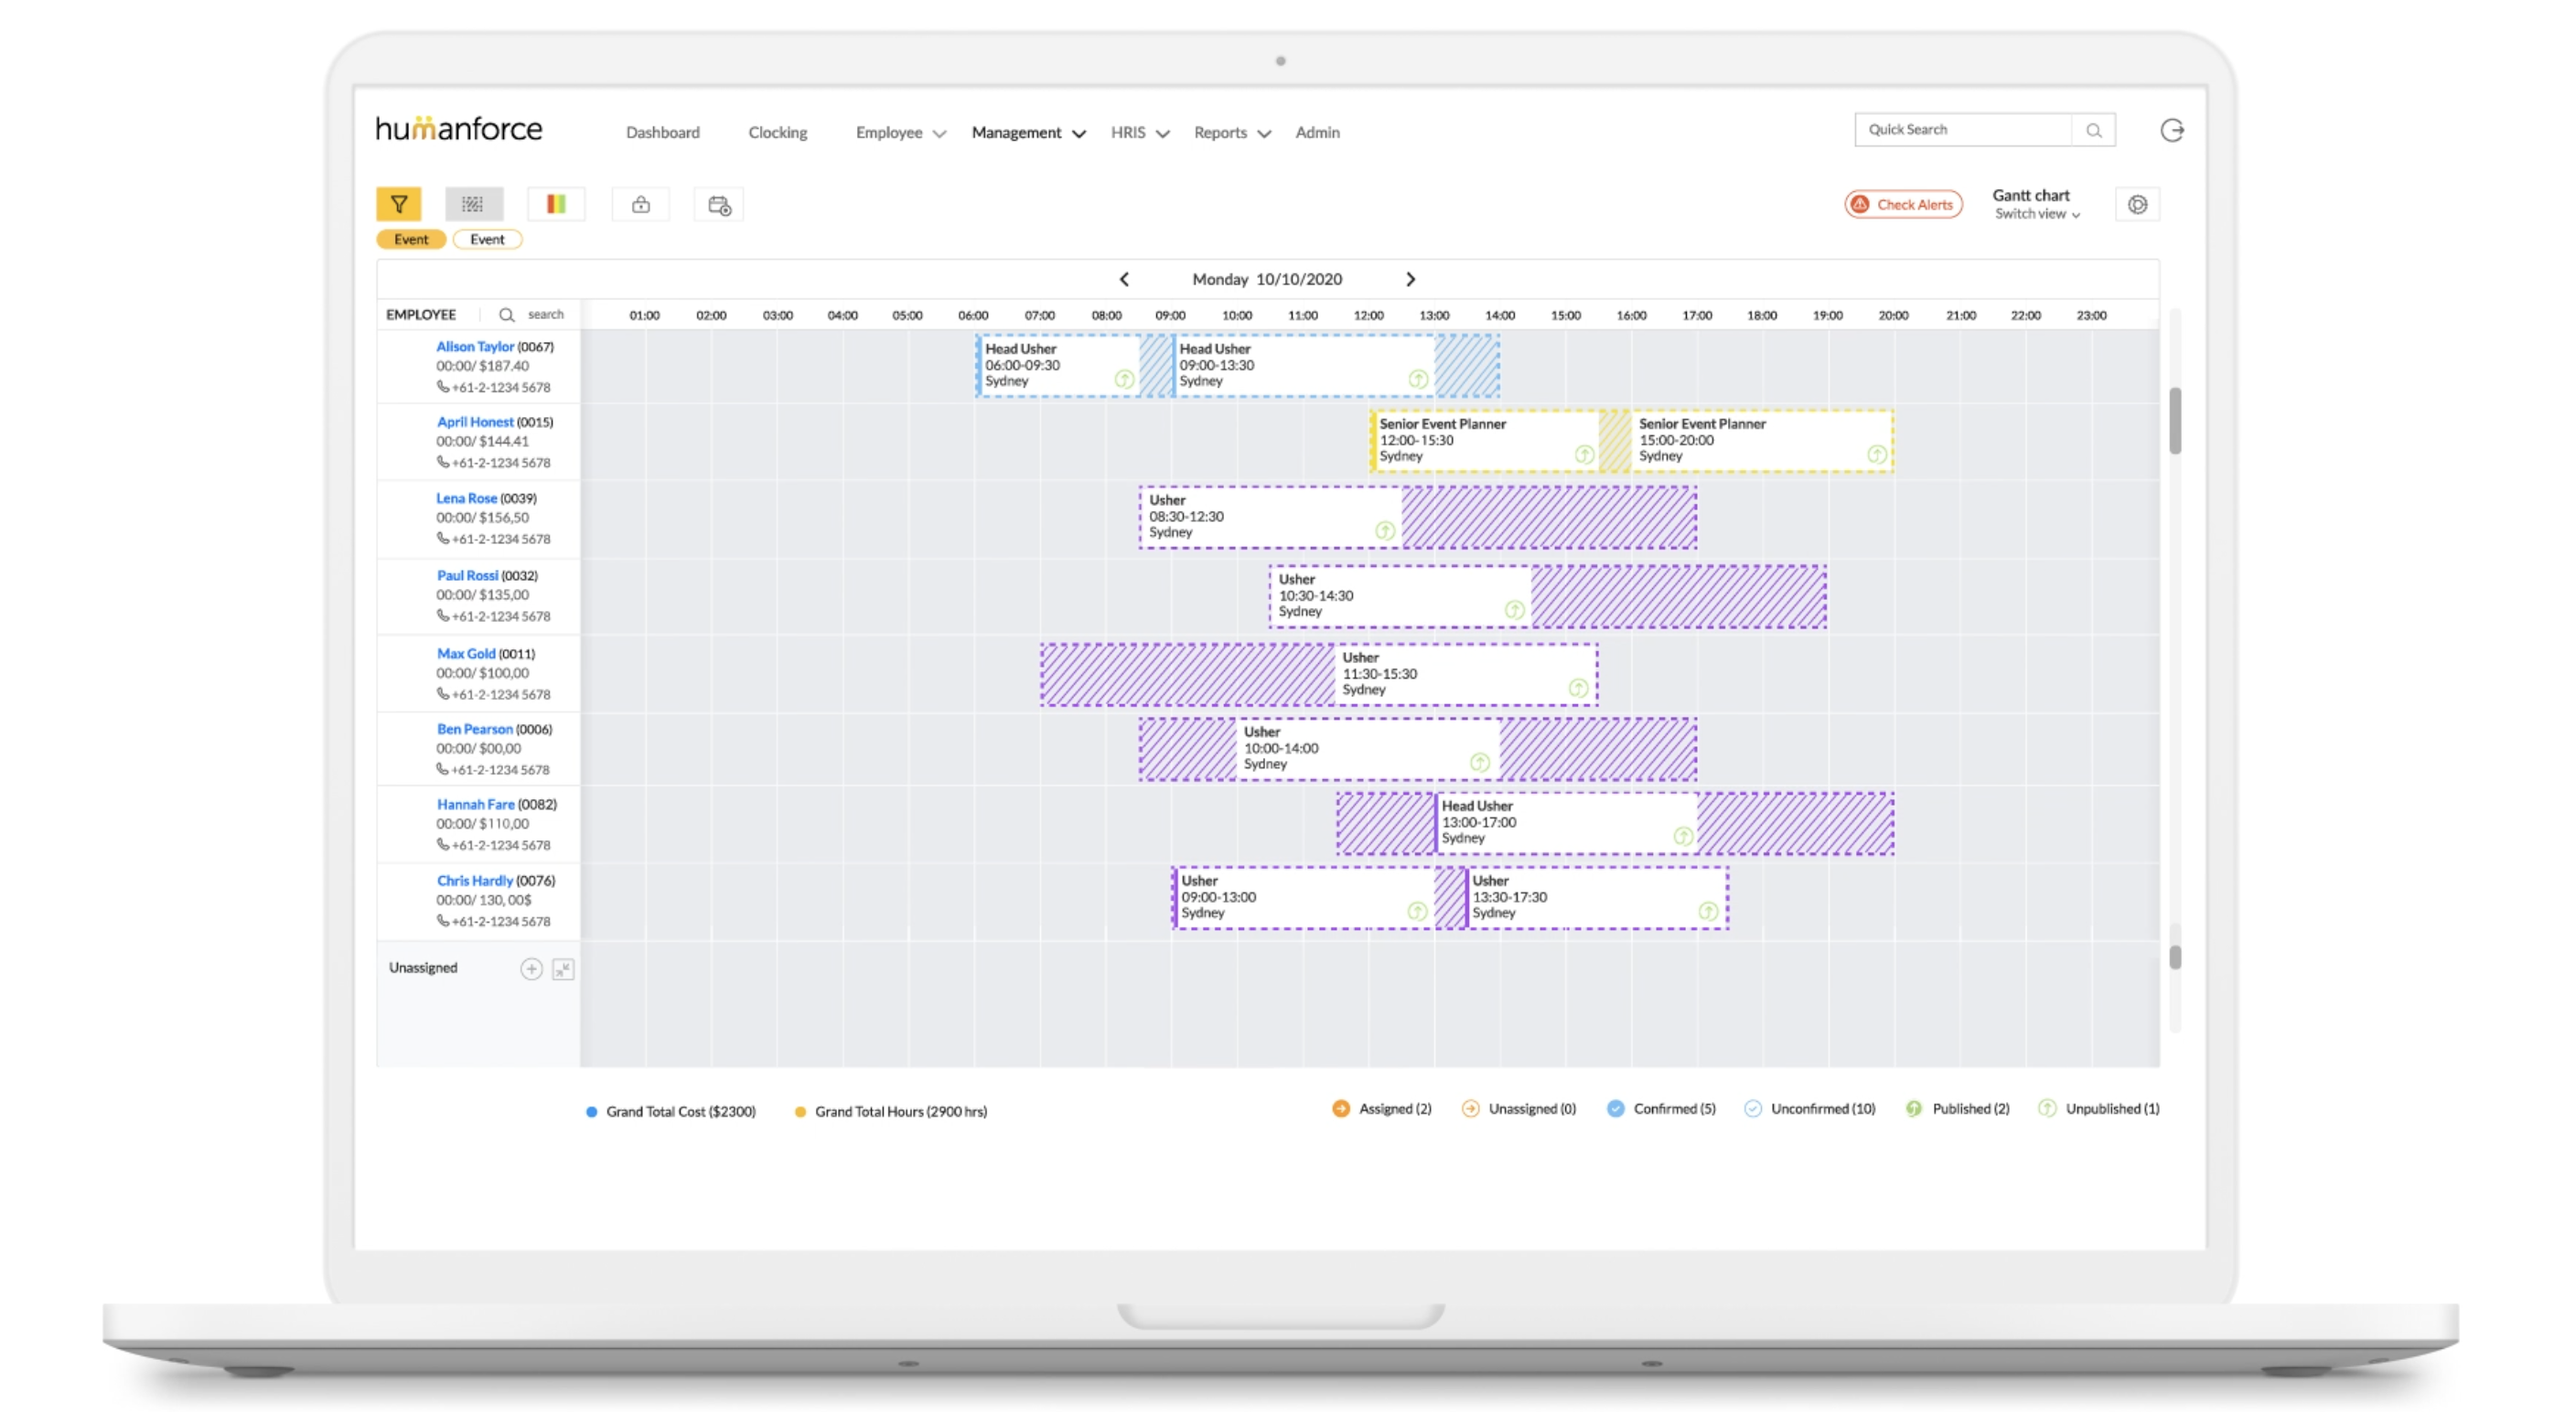Viewport: 2576px width, 1412px height.
Task: Open Alison Taylor's employee profile link
Action: (475, 346)
